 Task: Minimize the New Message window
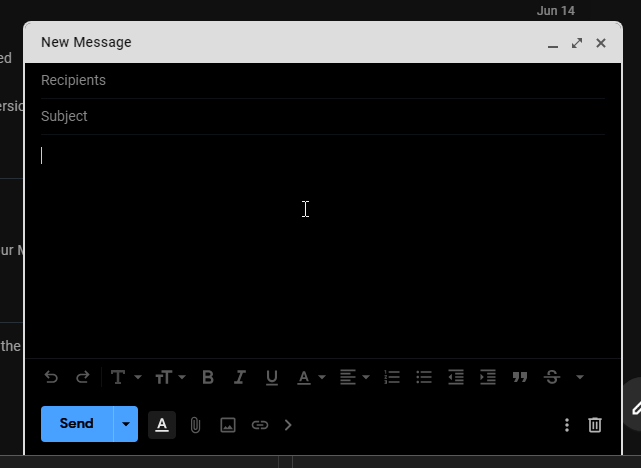pyautogui.click(x=553, y=43)
